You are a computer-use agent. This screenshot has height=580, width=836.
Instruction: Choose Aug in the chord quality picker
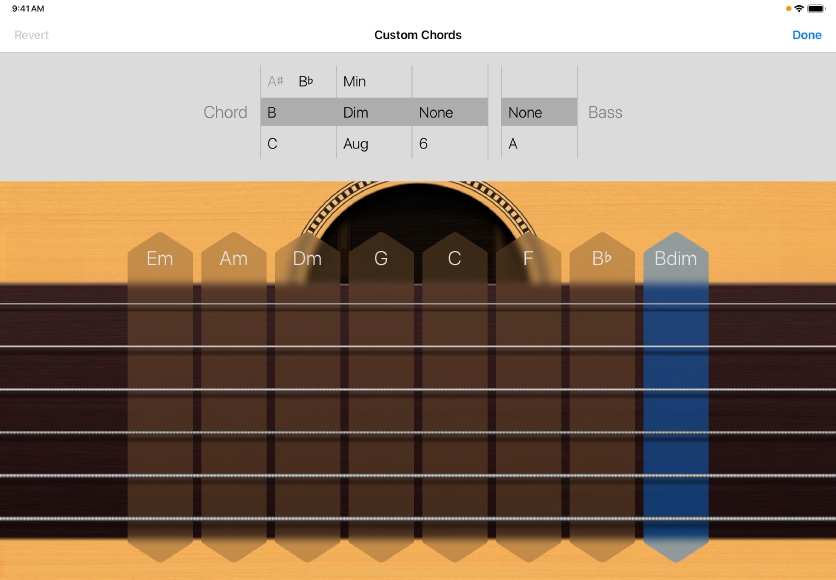(356, 144)
